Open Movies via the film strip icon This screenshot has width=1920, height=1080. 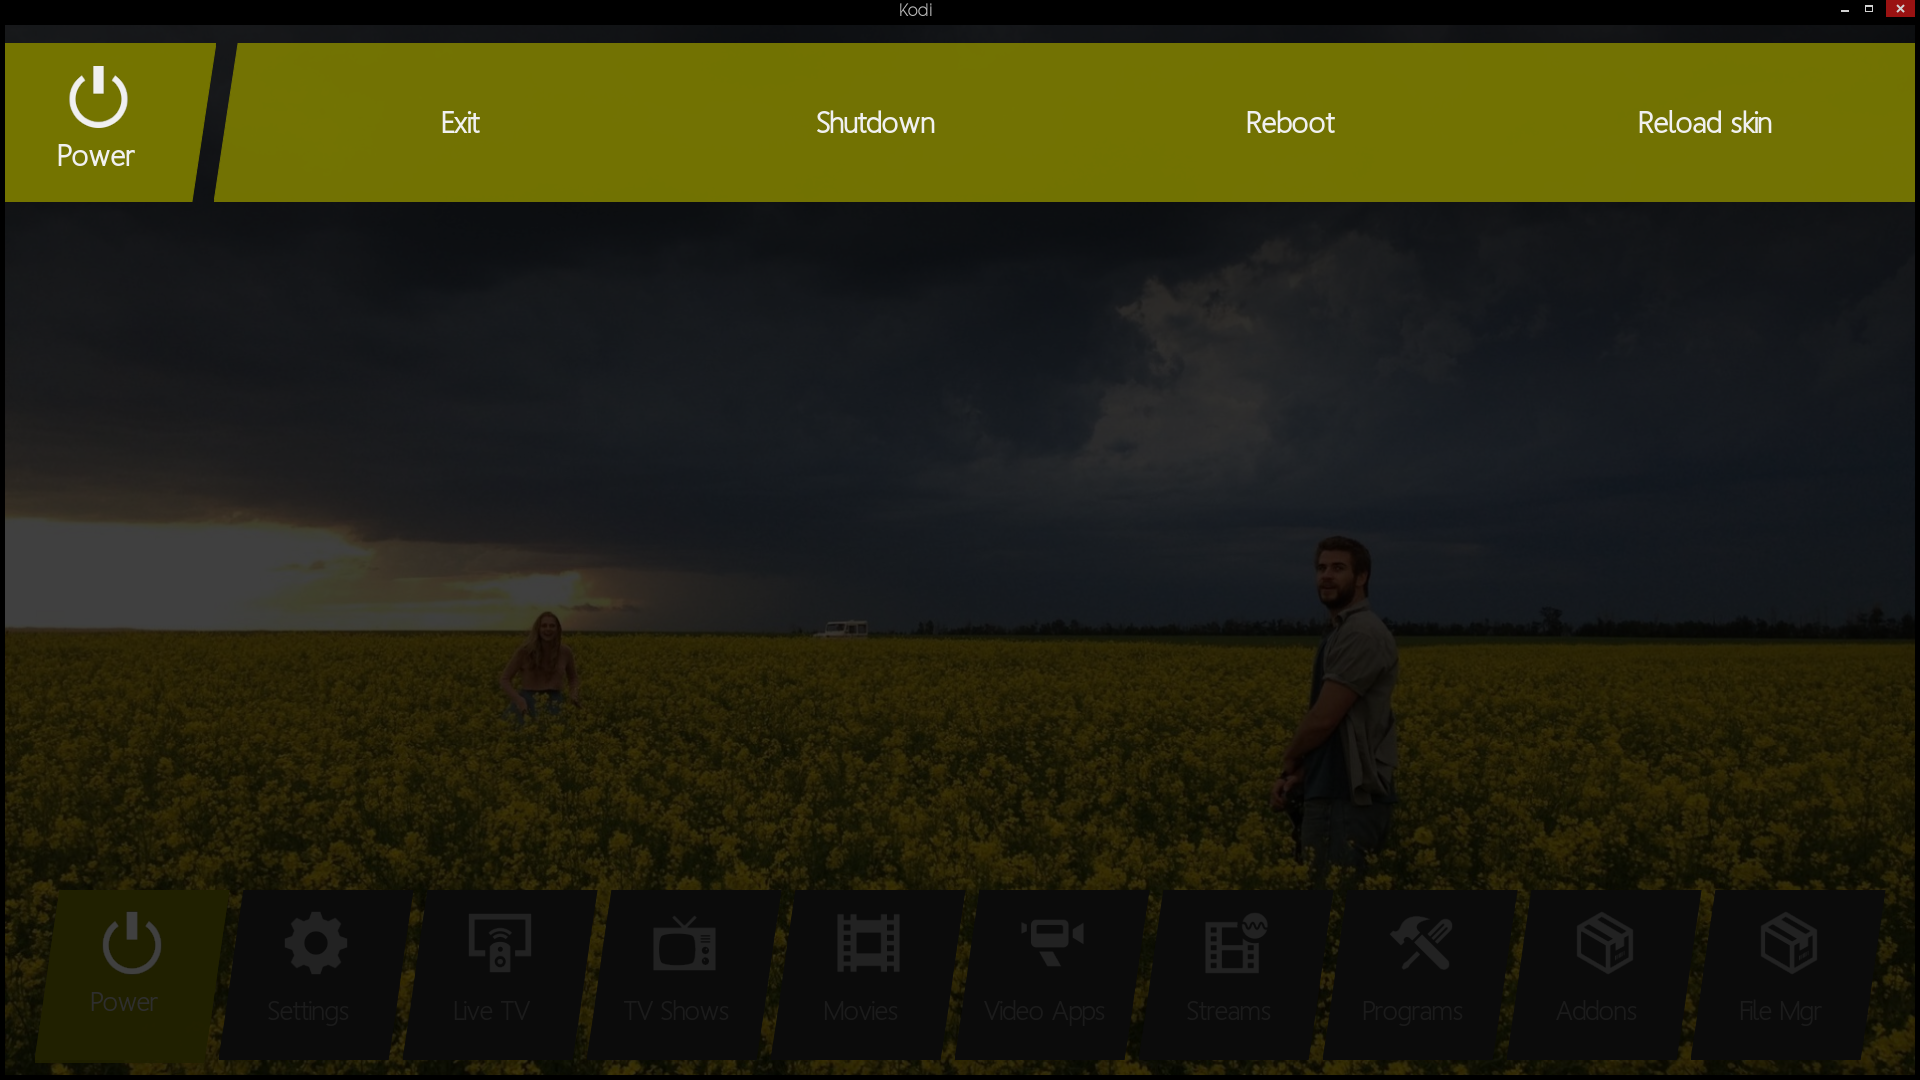click(868, 943)
